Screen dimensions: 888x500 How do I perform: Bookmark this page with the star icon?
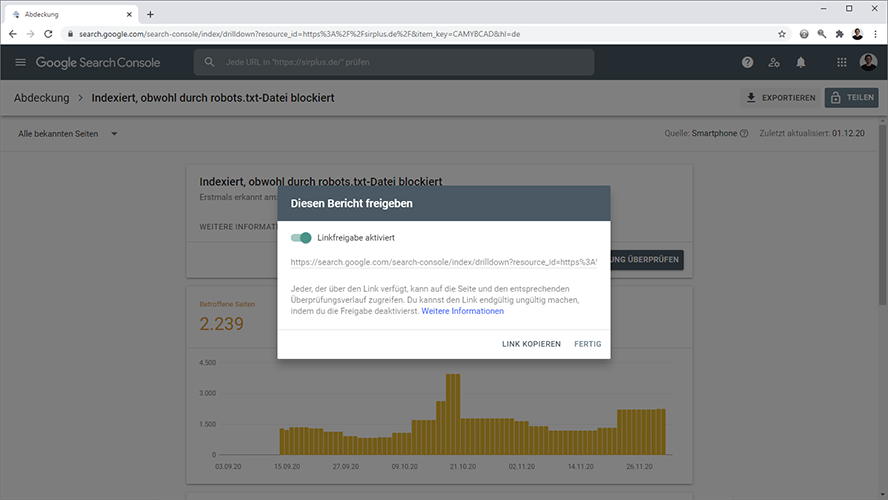pos(782,34)
